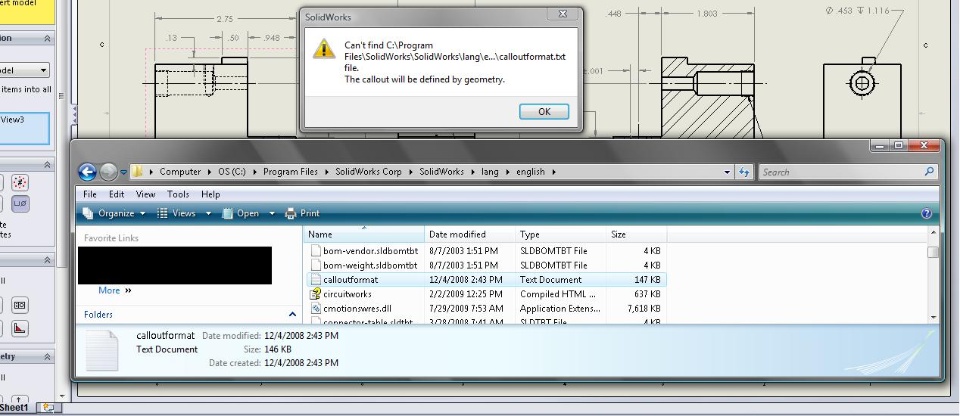Sort by the Name column header
Viewport: 960px width, 416px height.
364,234
